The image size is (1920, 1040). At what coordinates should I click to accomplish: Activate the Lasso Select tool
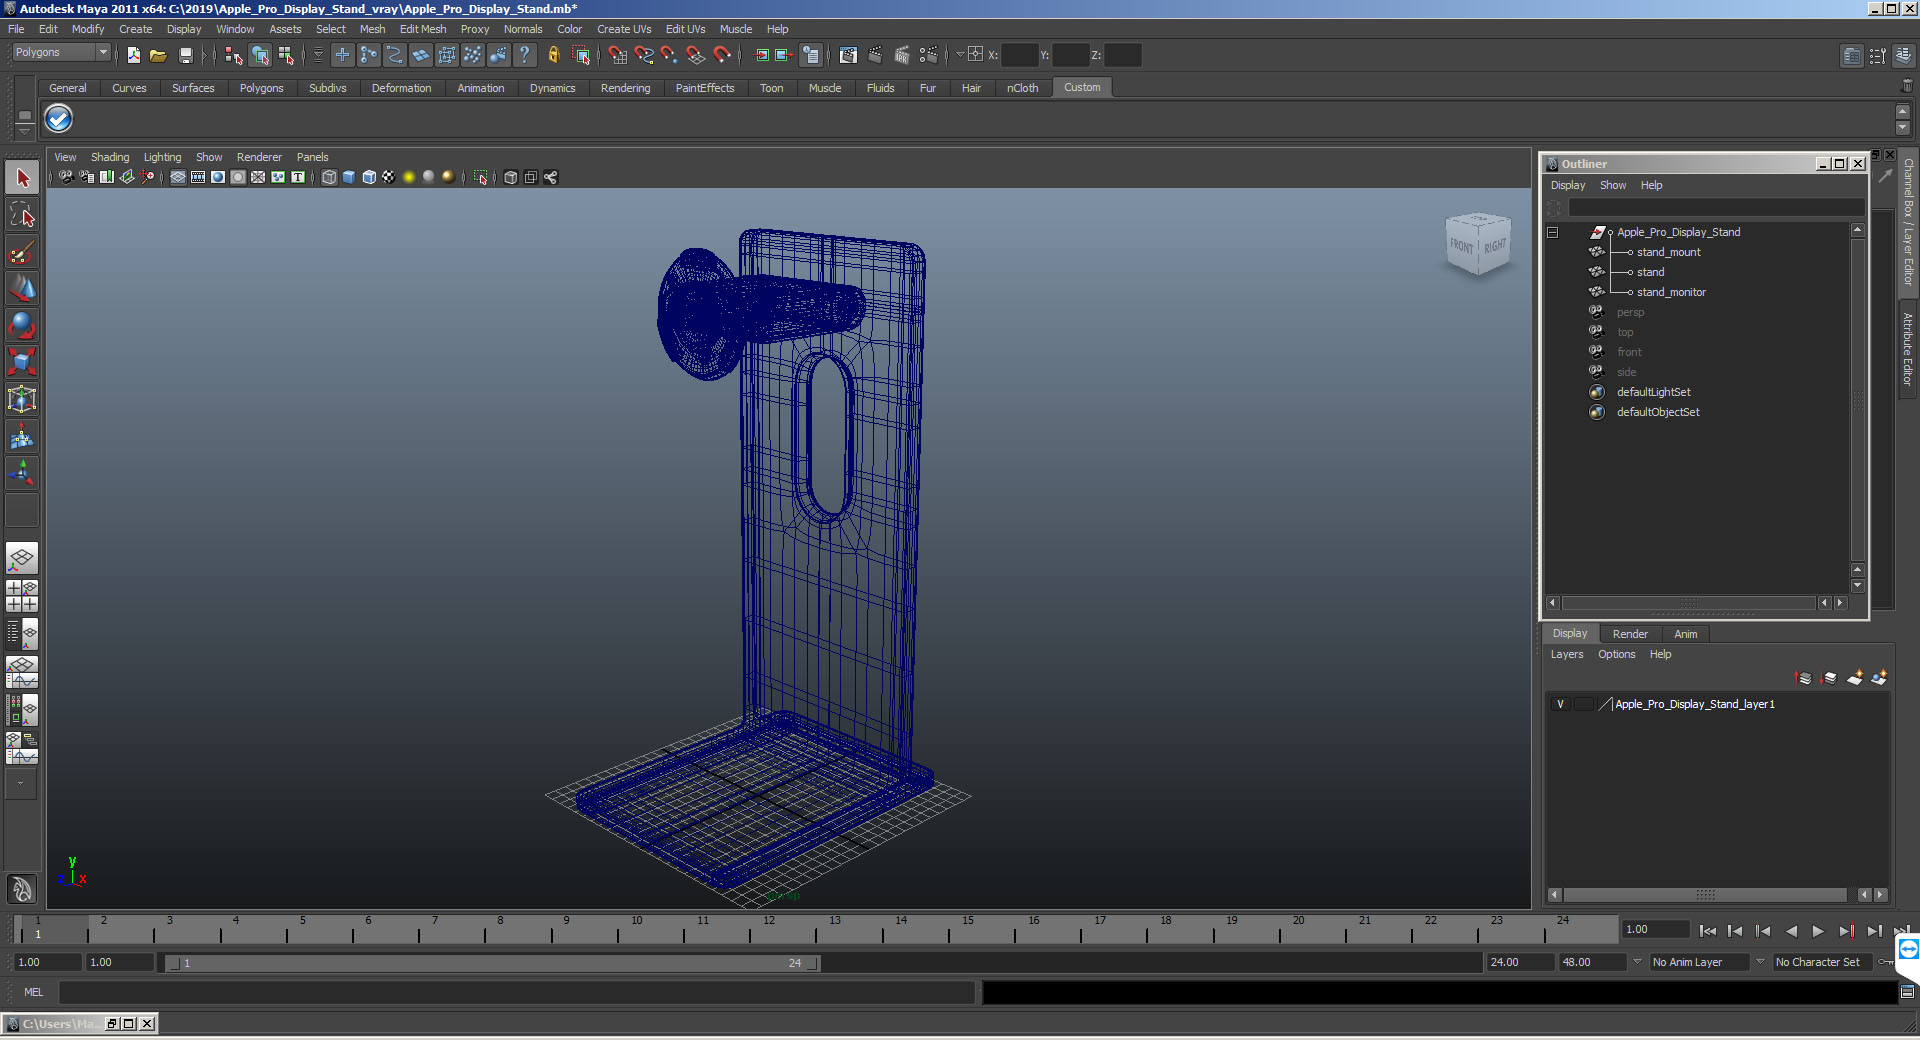22,214
